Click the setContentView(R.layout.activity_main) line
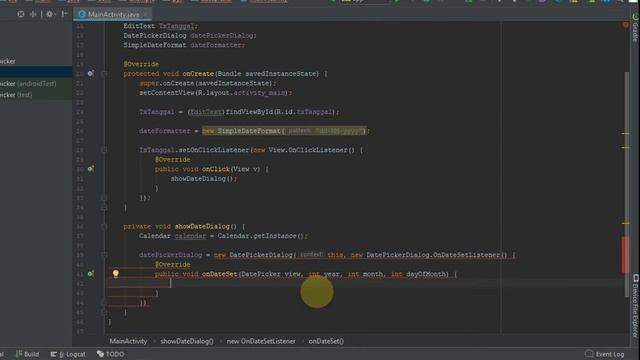Viewport: 640px width, 360px height. [x=216, y=93]
